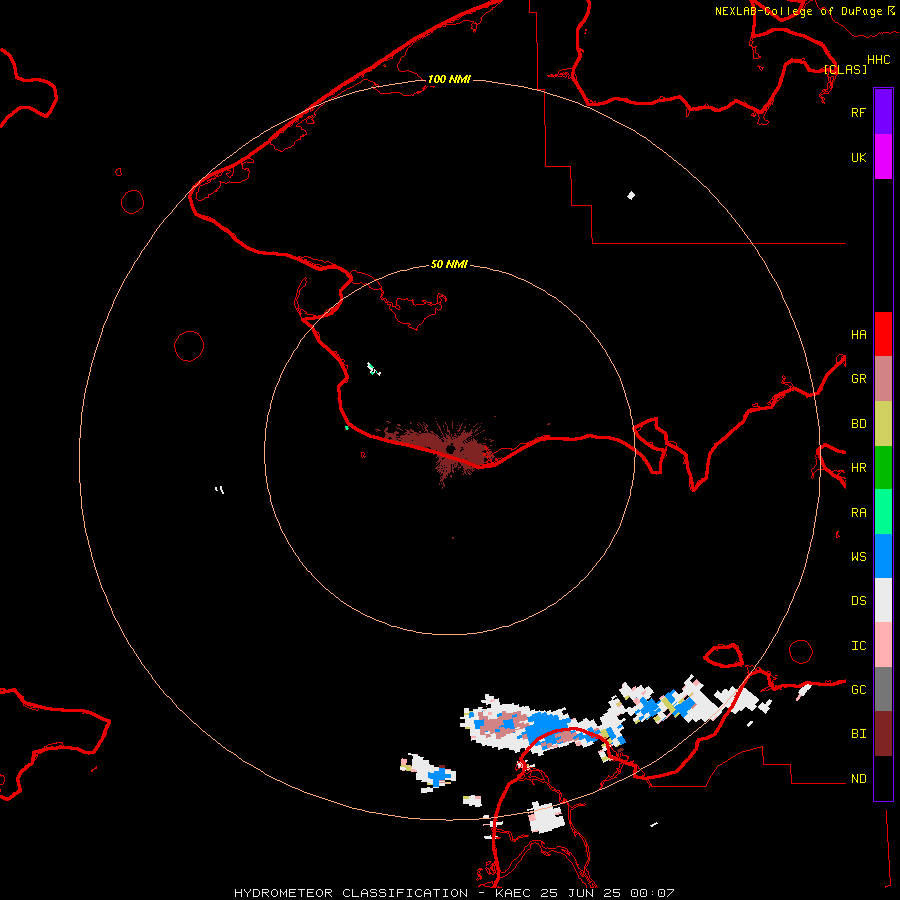Screen dimensions: 900x900
Task: Click the BI brown legend color swatch
Action: (883, 734)
